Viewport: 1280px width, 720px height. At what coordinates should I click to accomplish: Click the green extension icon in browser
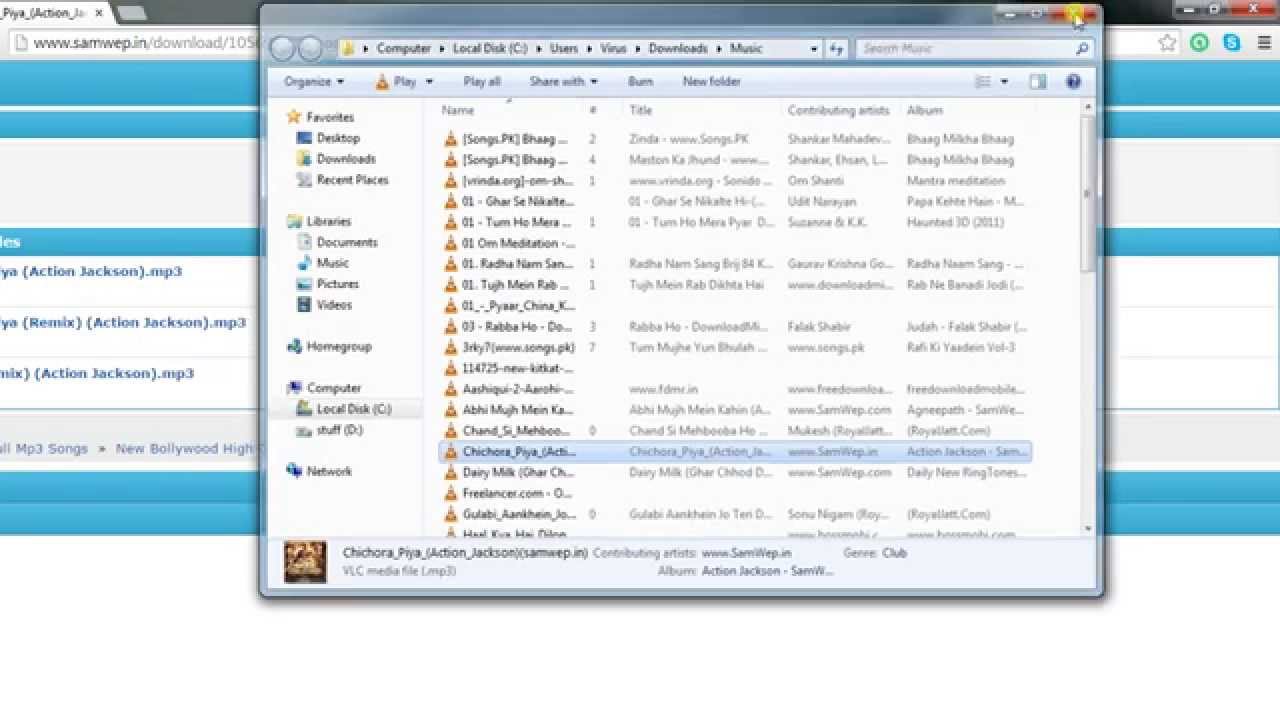(1200, 43)
